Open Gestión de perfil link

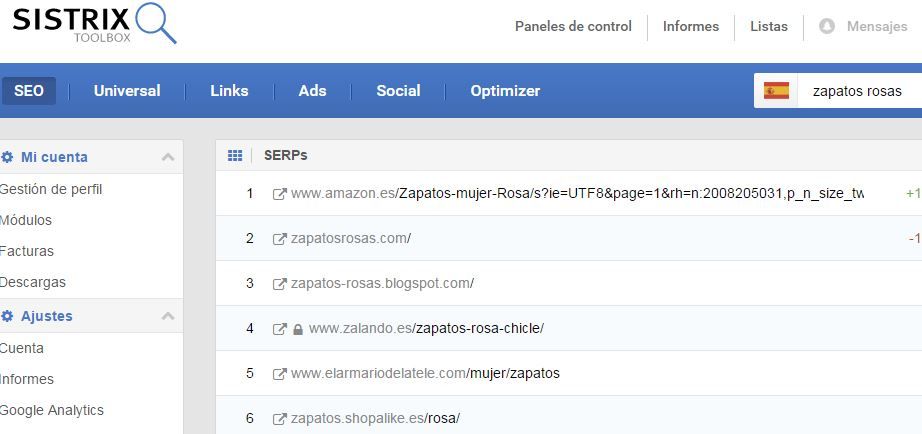[x=50, y=189]
